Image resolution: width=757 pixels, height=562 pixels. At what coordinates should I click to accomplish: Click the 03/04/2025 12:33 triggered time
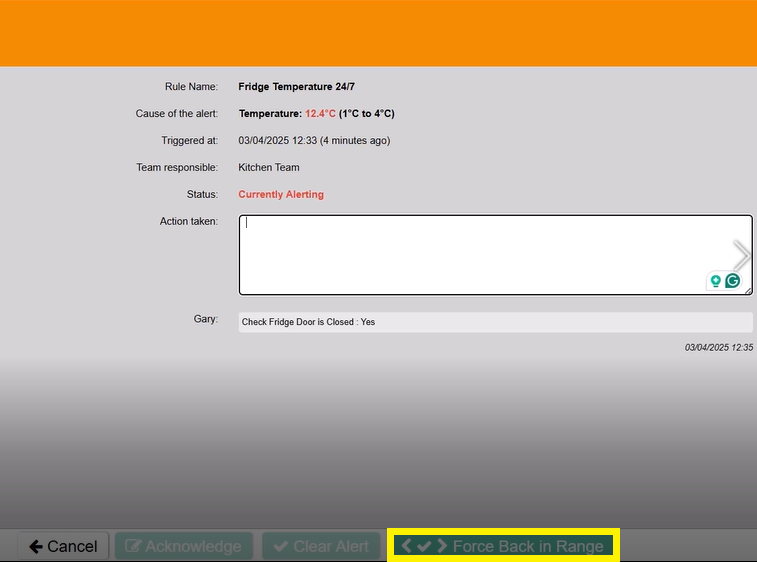coord(278,141)
